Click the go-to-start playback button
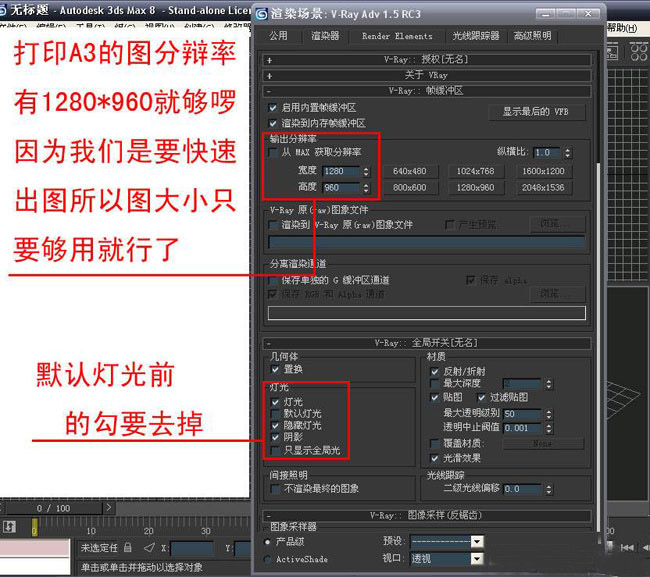The image size is (650, 577). (x=627, y=548)
